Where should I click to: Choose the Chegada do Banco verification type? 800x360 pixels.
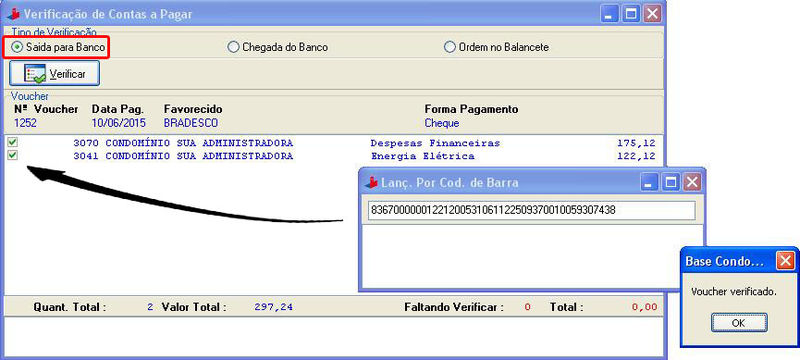coord(233,47)
